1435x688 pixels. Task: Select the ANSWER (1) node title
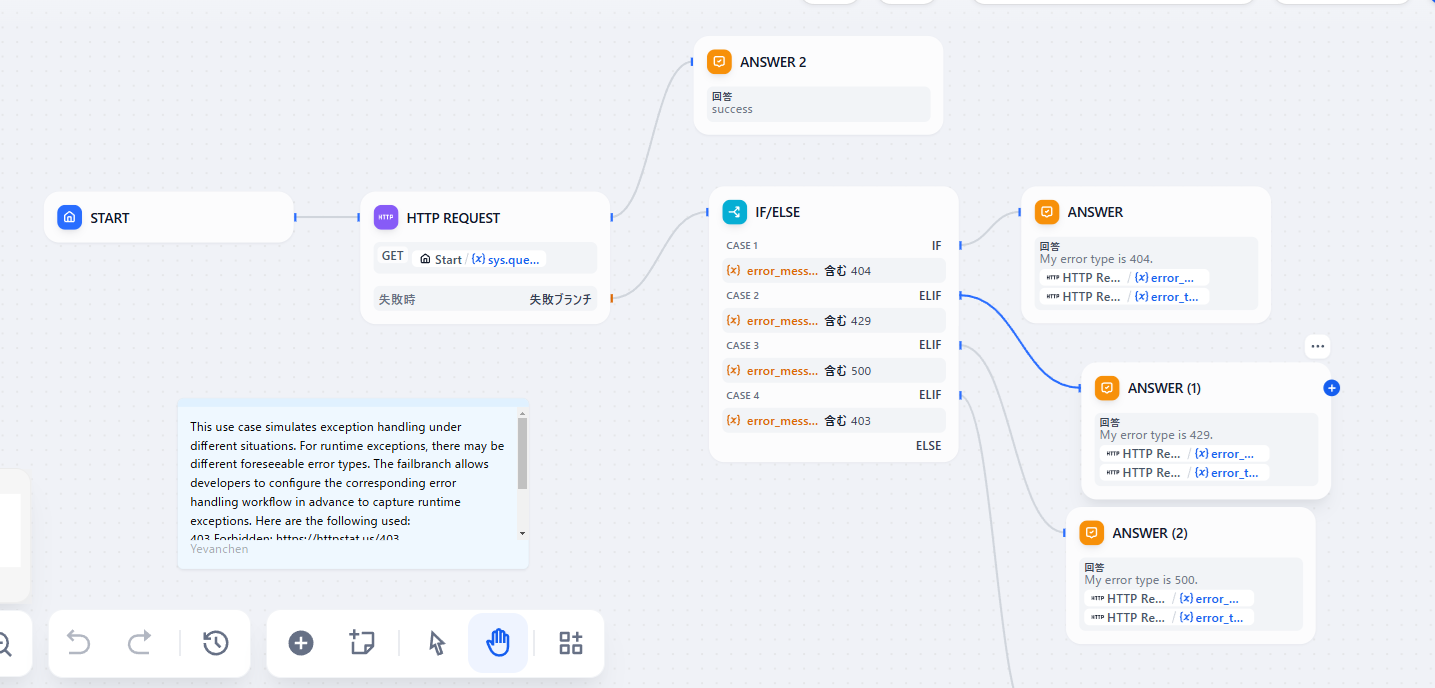(1164, 388)
